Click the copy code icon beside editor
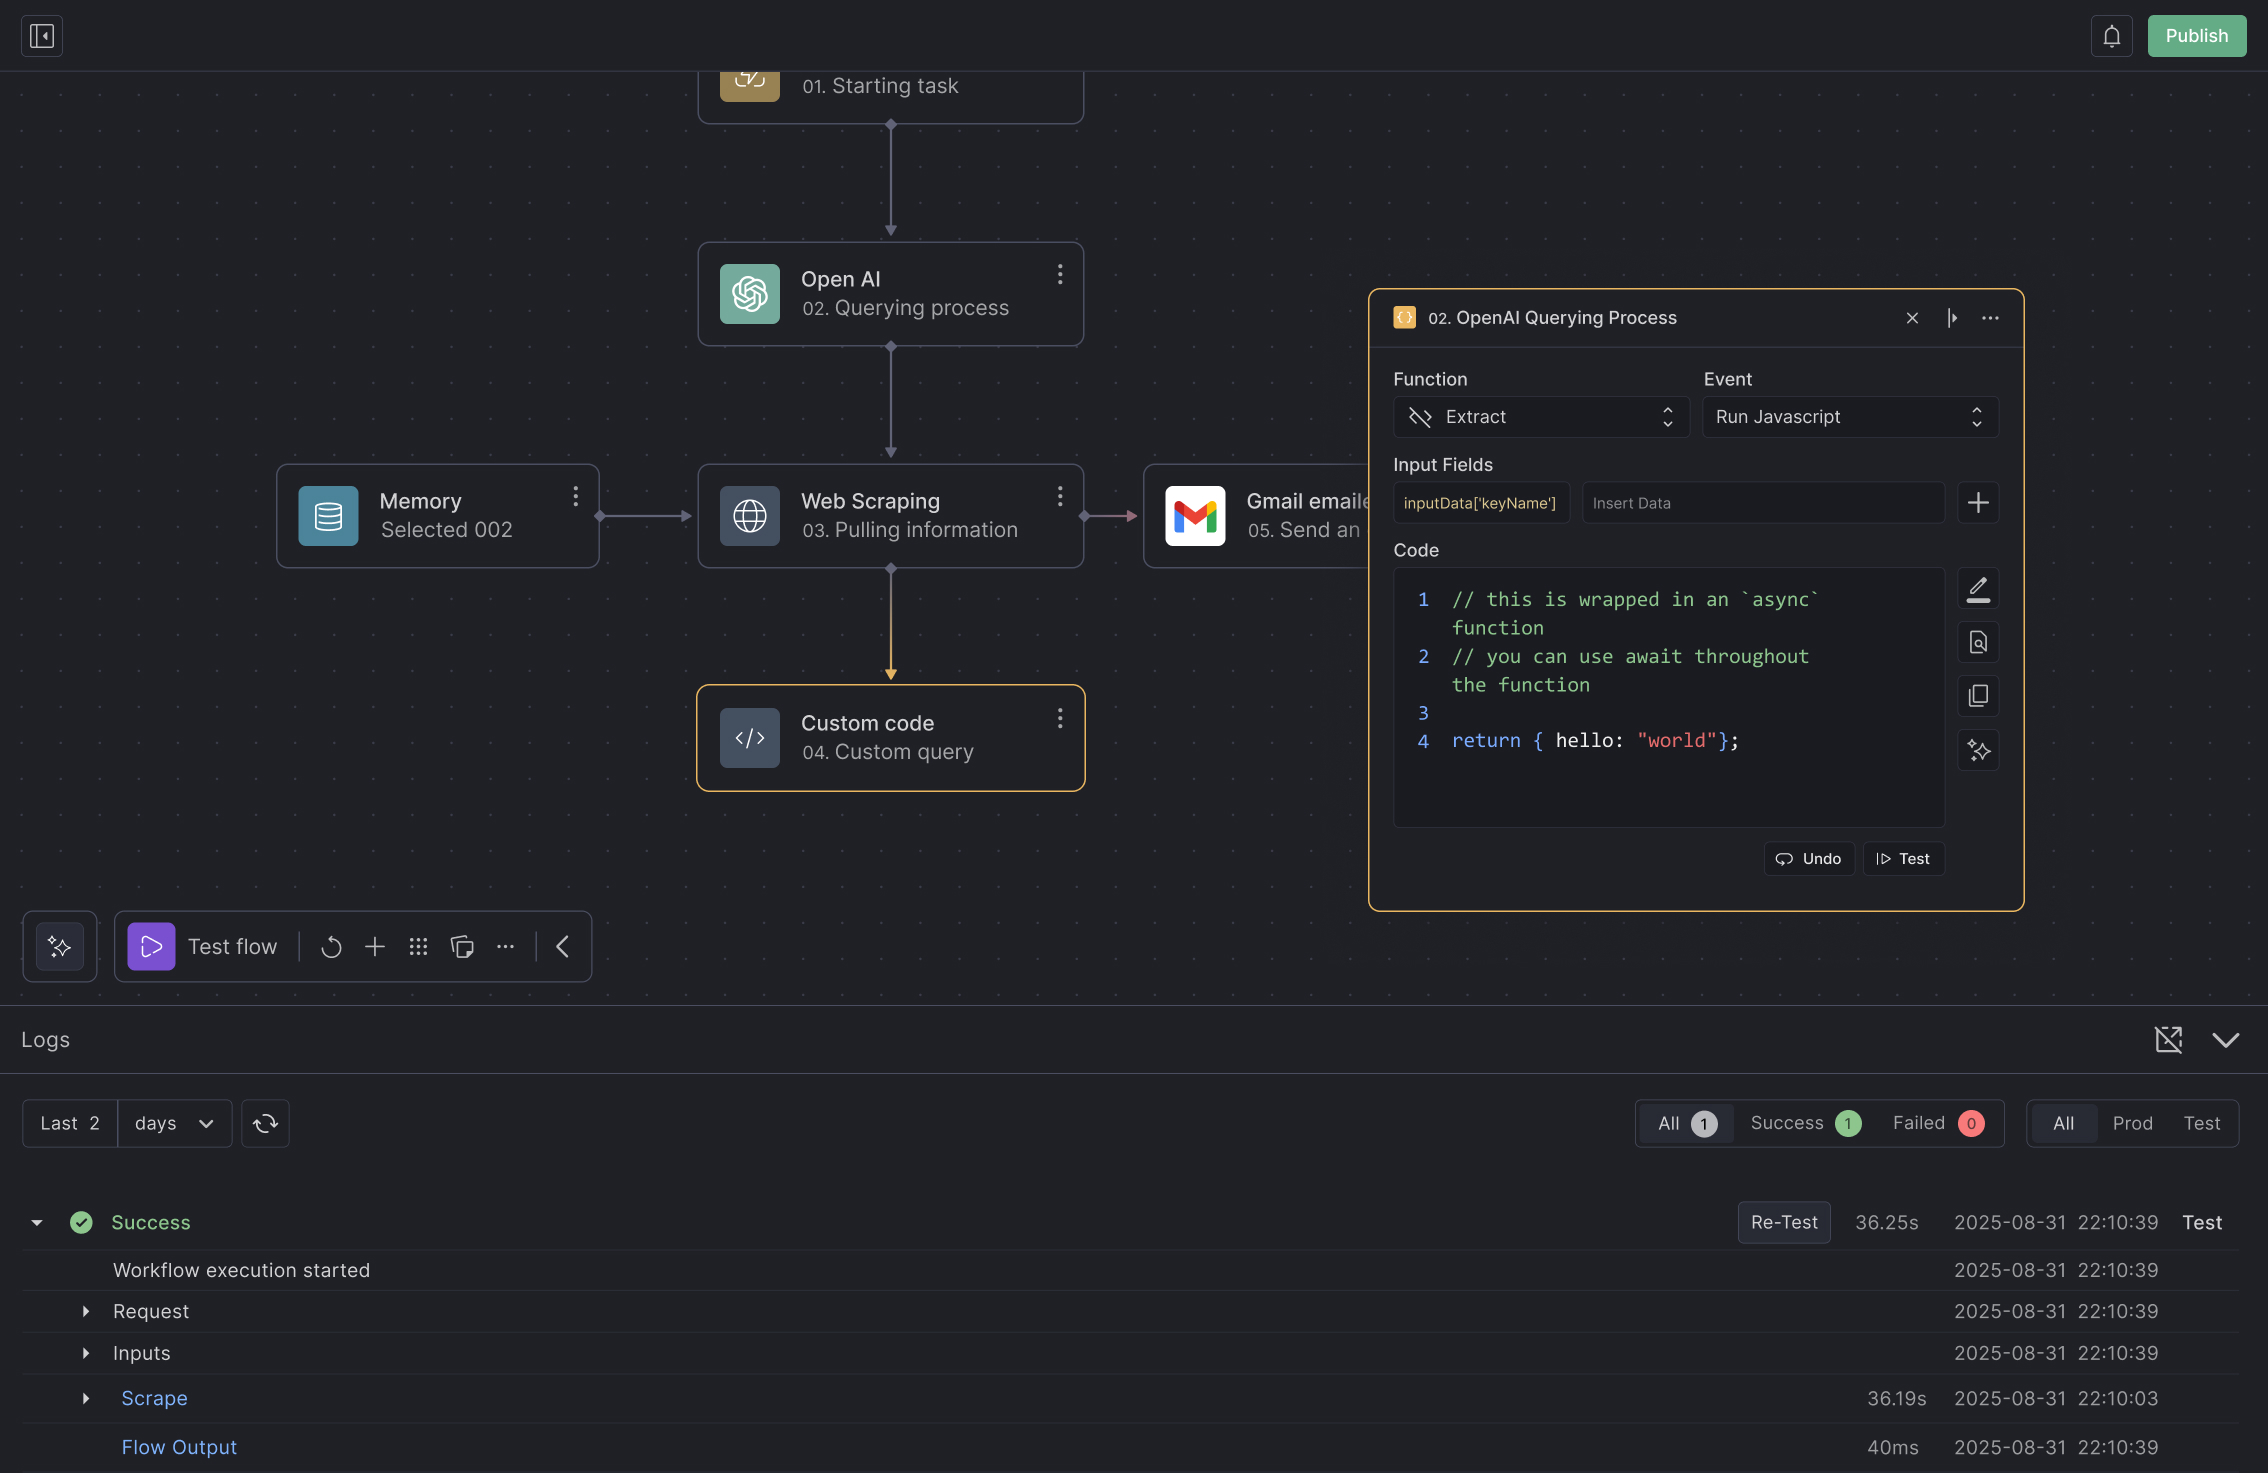Viewport: 2268px width, 1473px height. coord(1978,696)
